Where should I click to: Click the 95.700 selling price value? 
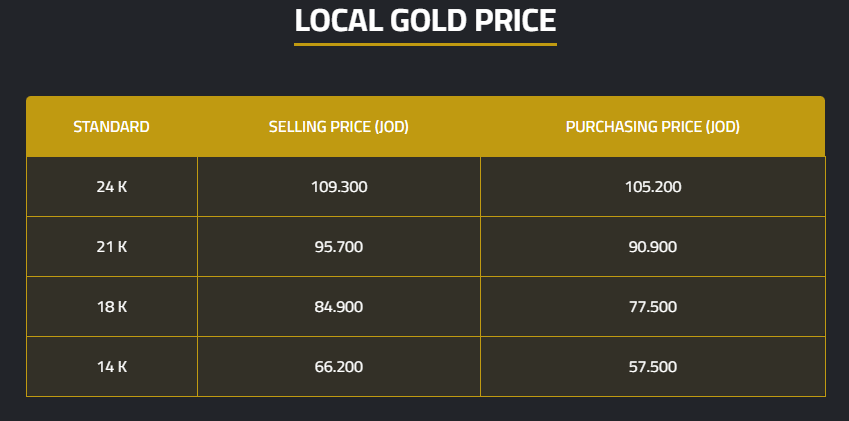click(x=339, y=247)
